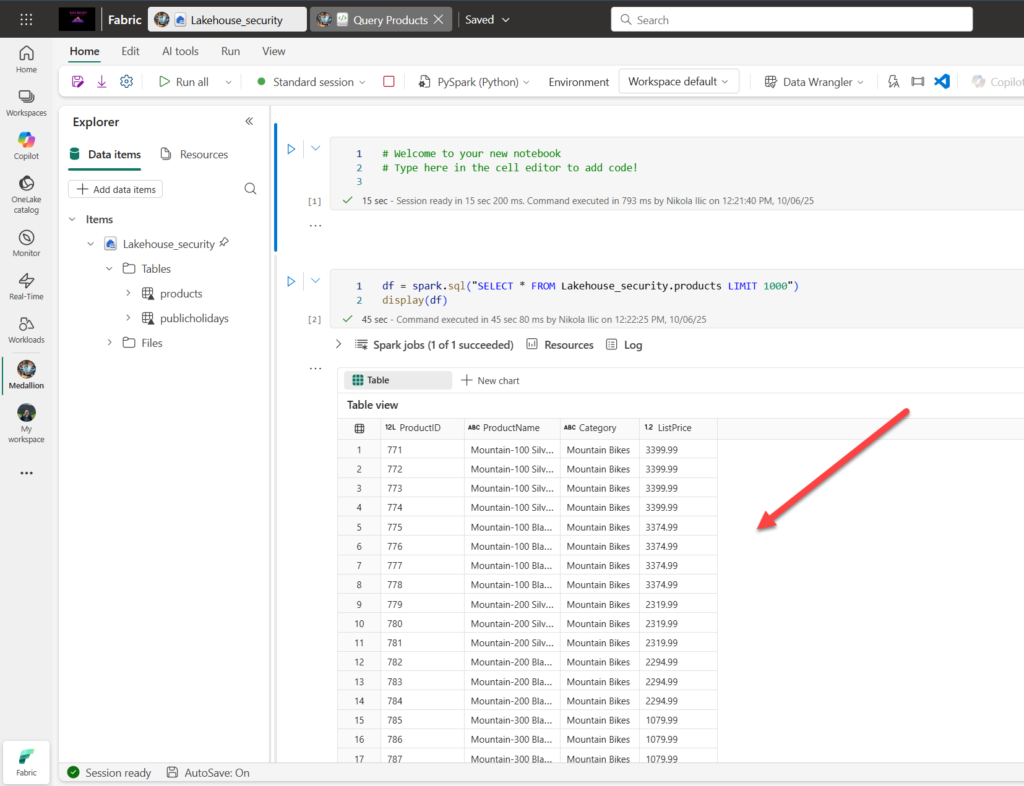Open notebook settings gear icon
Image resolution: width=1024 pixels, height=786 pixels.
tap(126, 82)
